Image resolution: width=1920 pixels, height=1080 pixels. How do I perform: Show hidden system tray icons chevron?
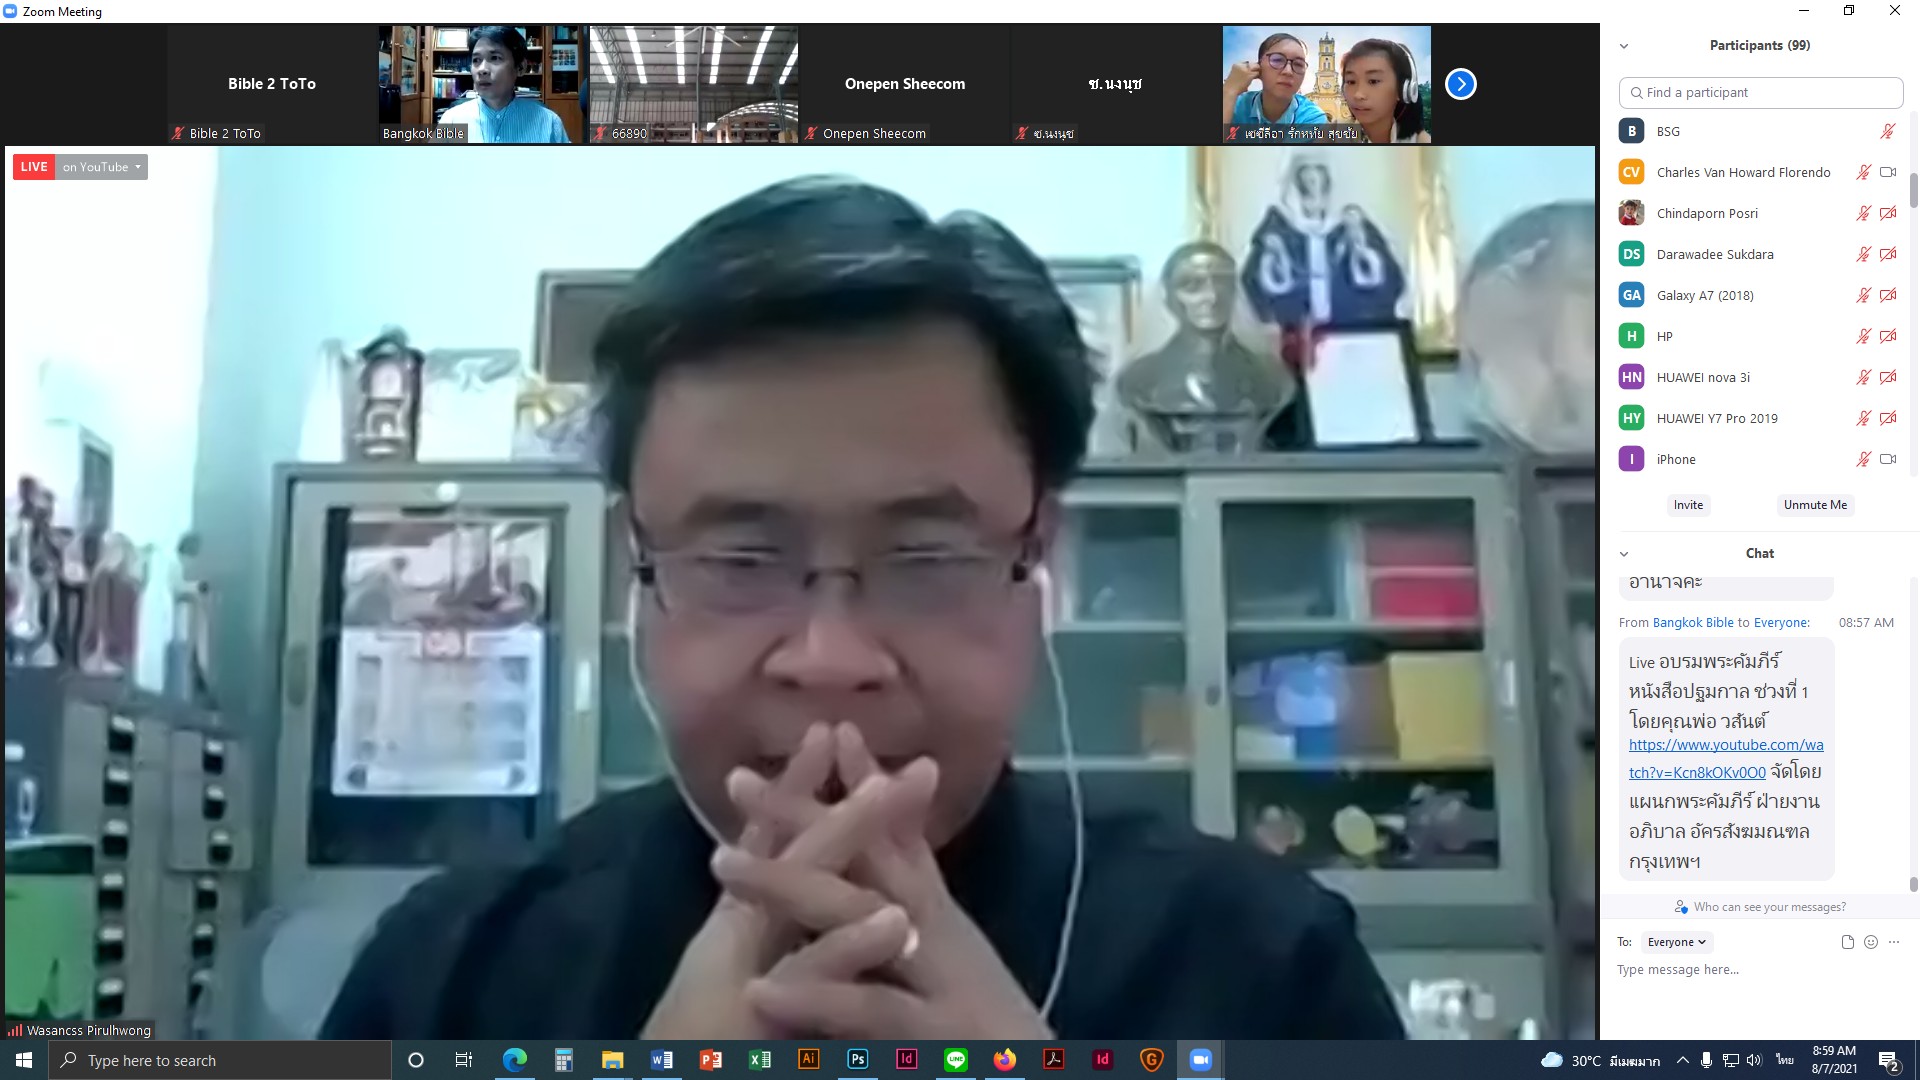click(1683, 1060)
